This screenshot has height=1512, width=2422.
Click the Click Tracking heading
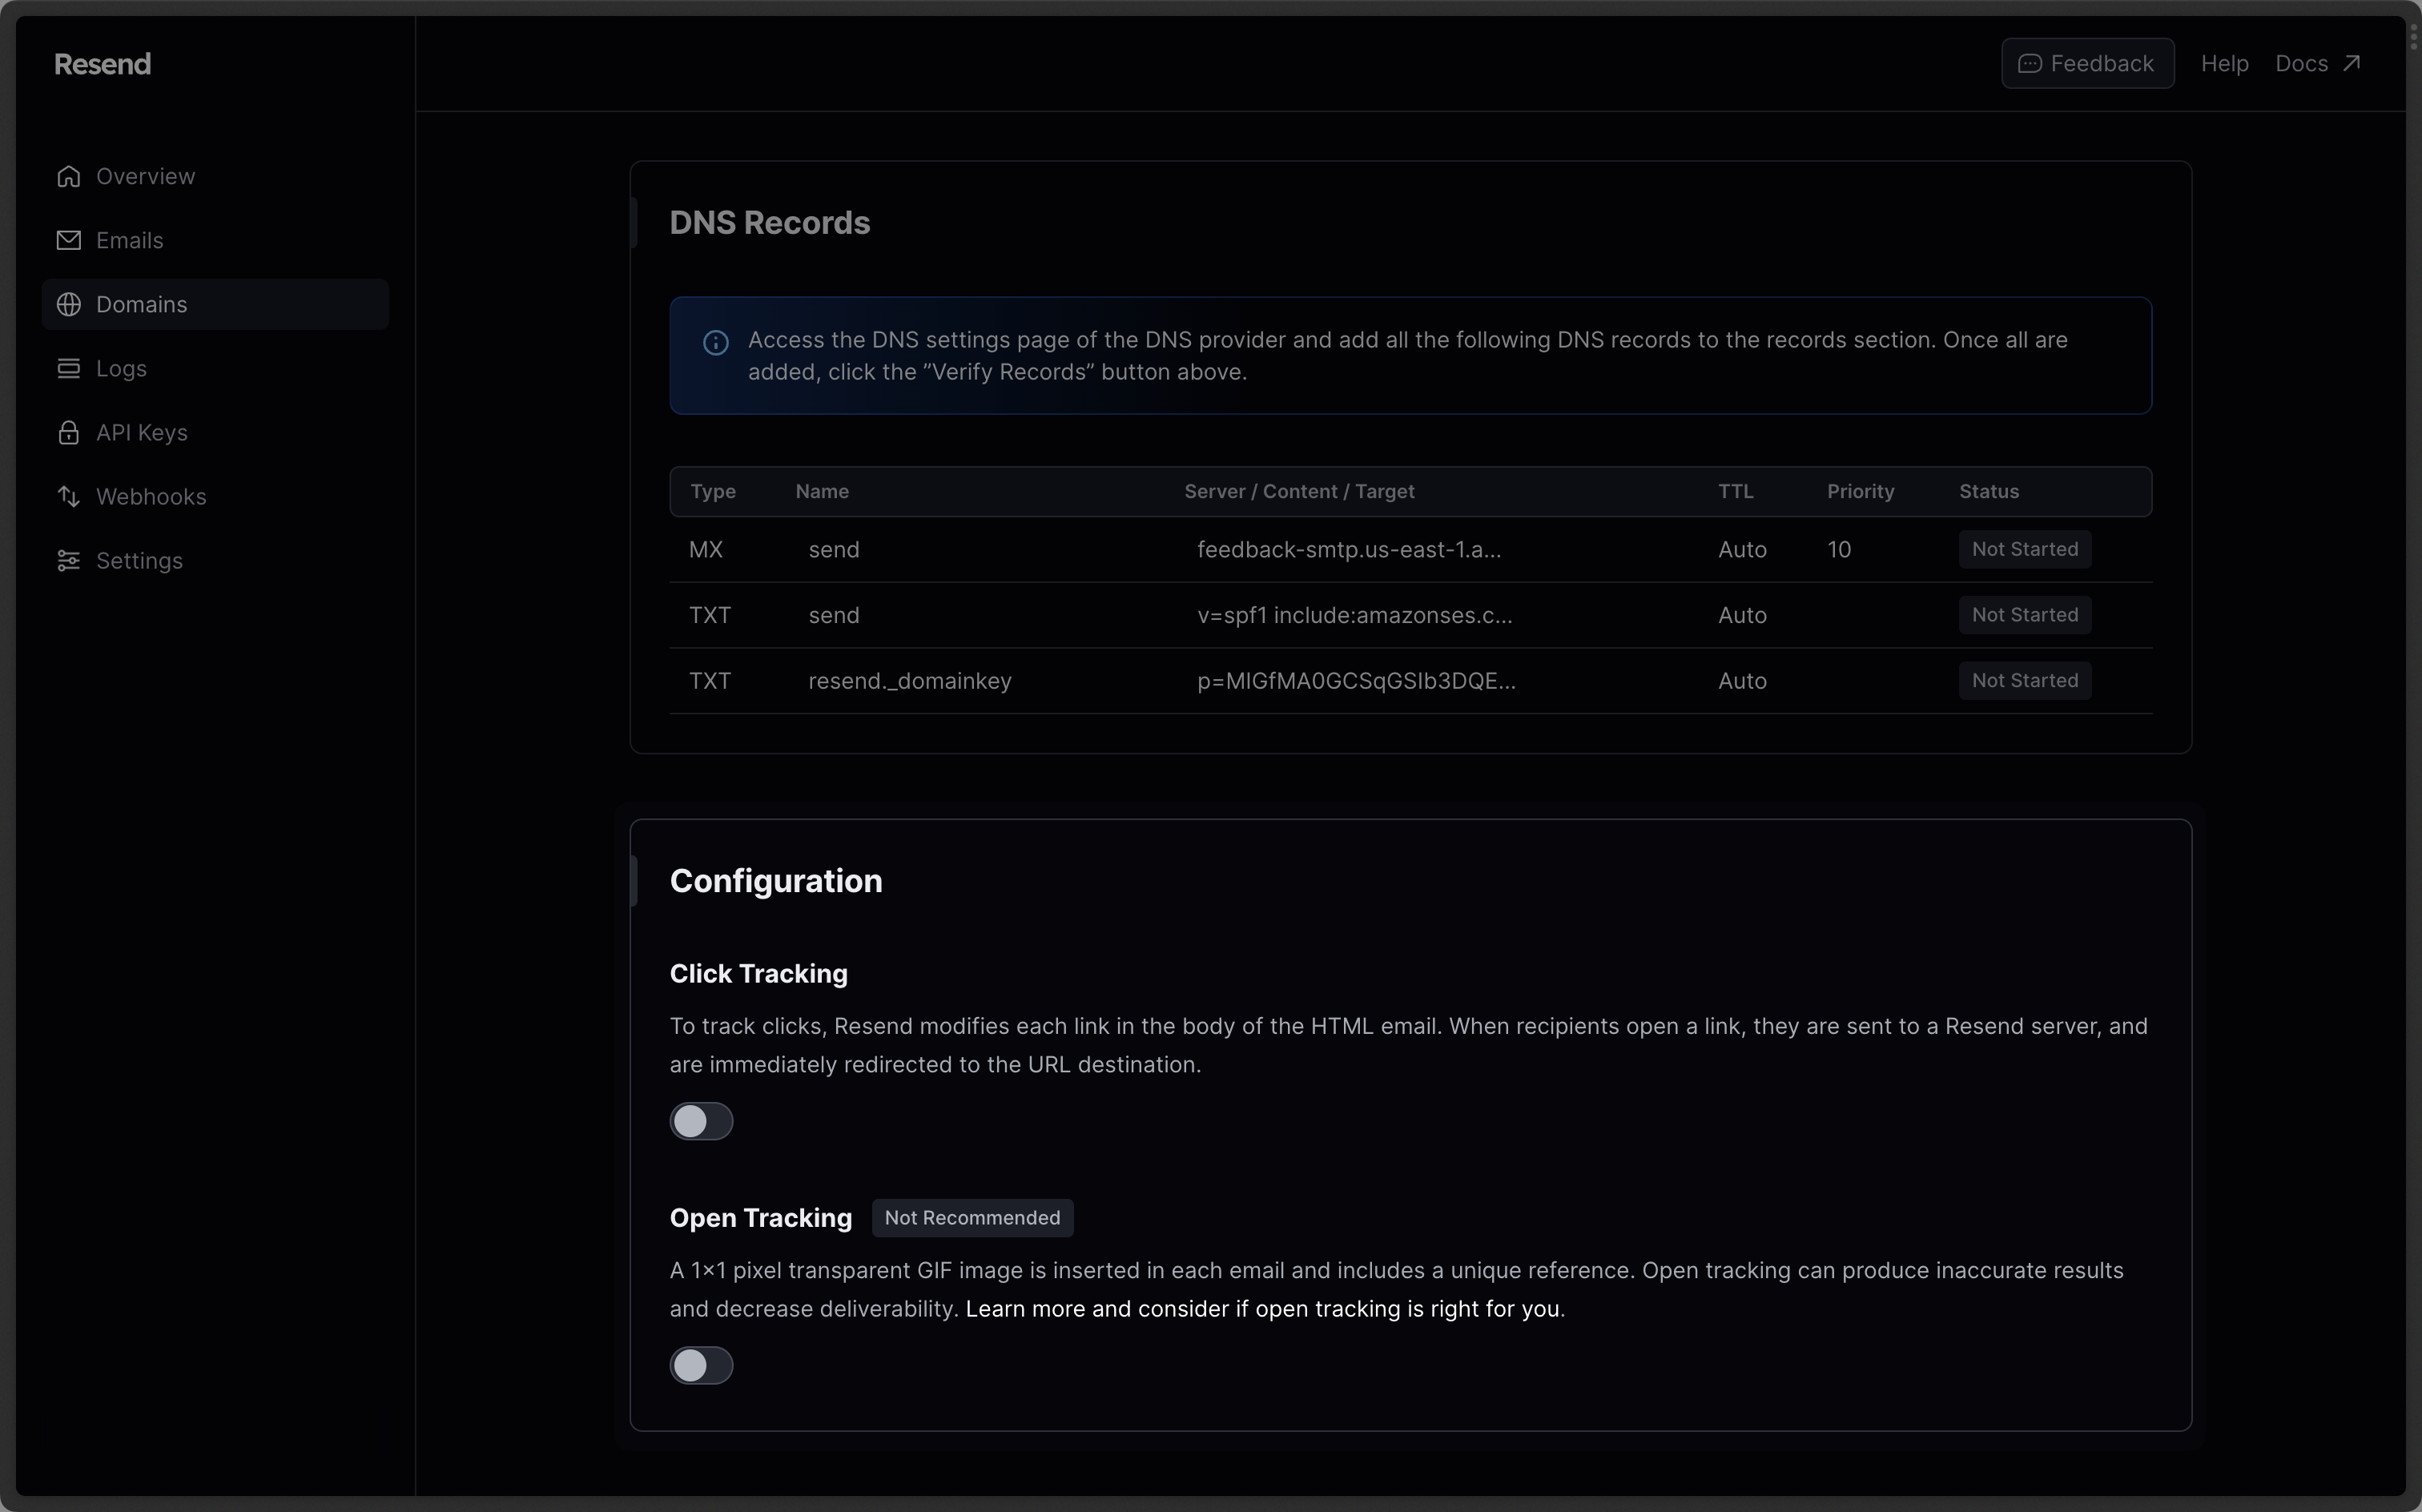click(758, 973)
